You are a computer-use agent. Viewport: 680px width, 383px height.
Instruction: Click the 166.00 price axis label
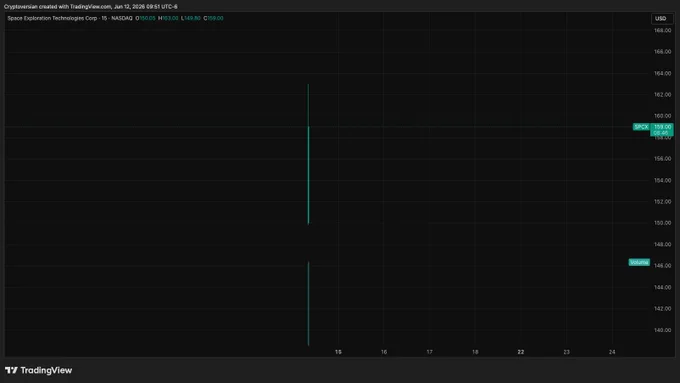click(662, 52)
